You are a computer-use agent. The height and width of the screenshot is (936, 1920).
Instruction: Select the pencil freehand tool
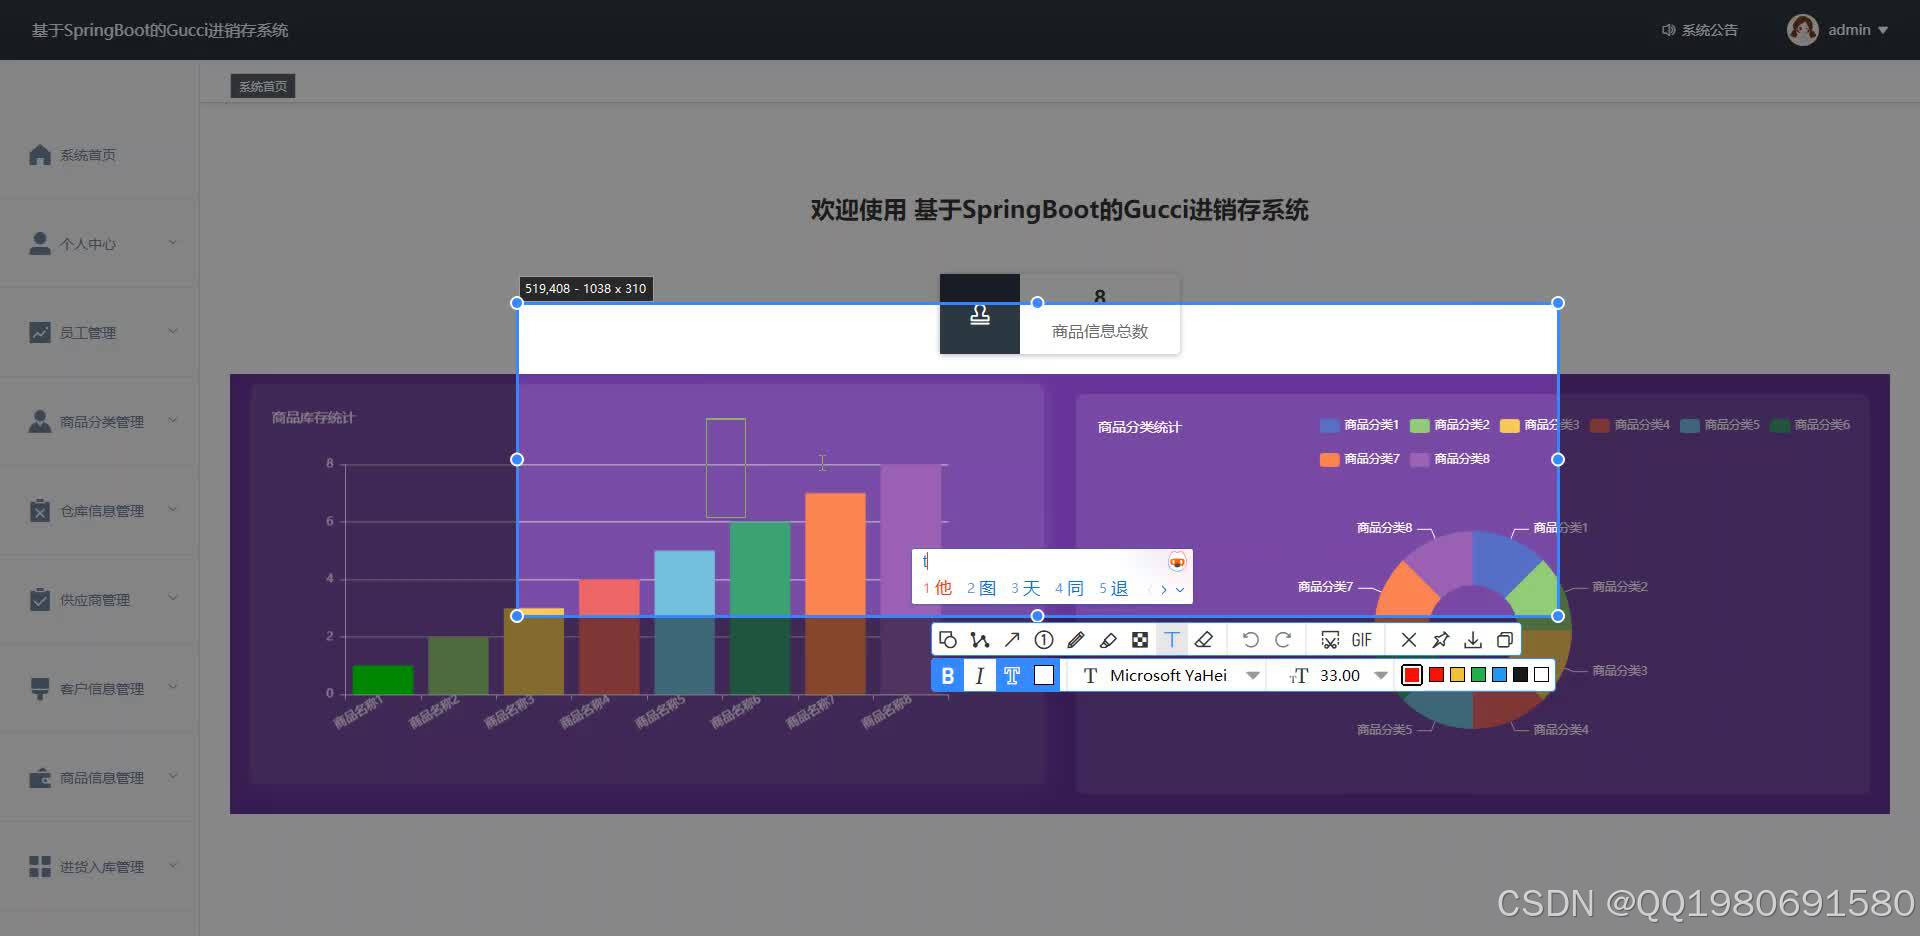pos(1076,640)
